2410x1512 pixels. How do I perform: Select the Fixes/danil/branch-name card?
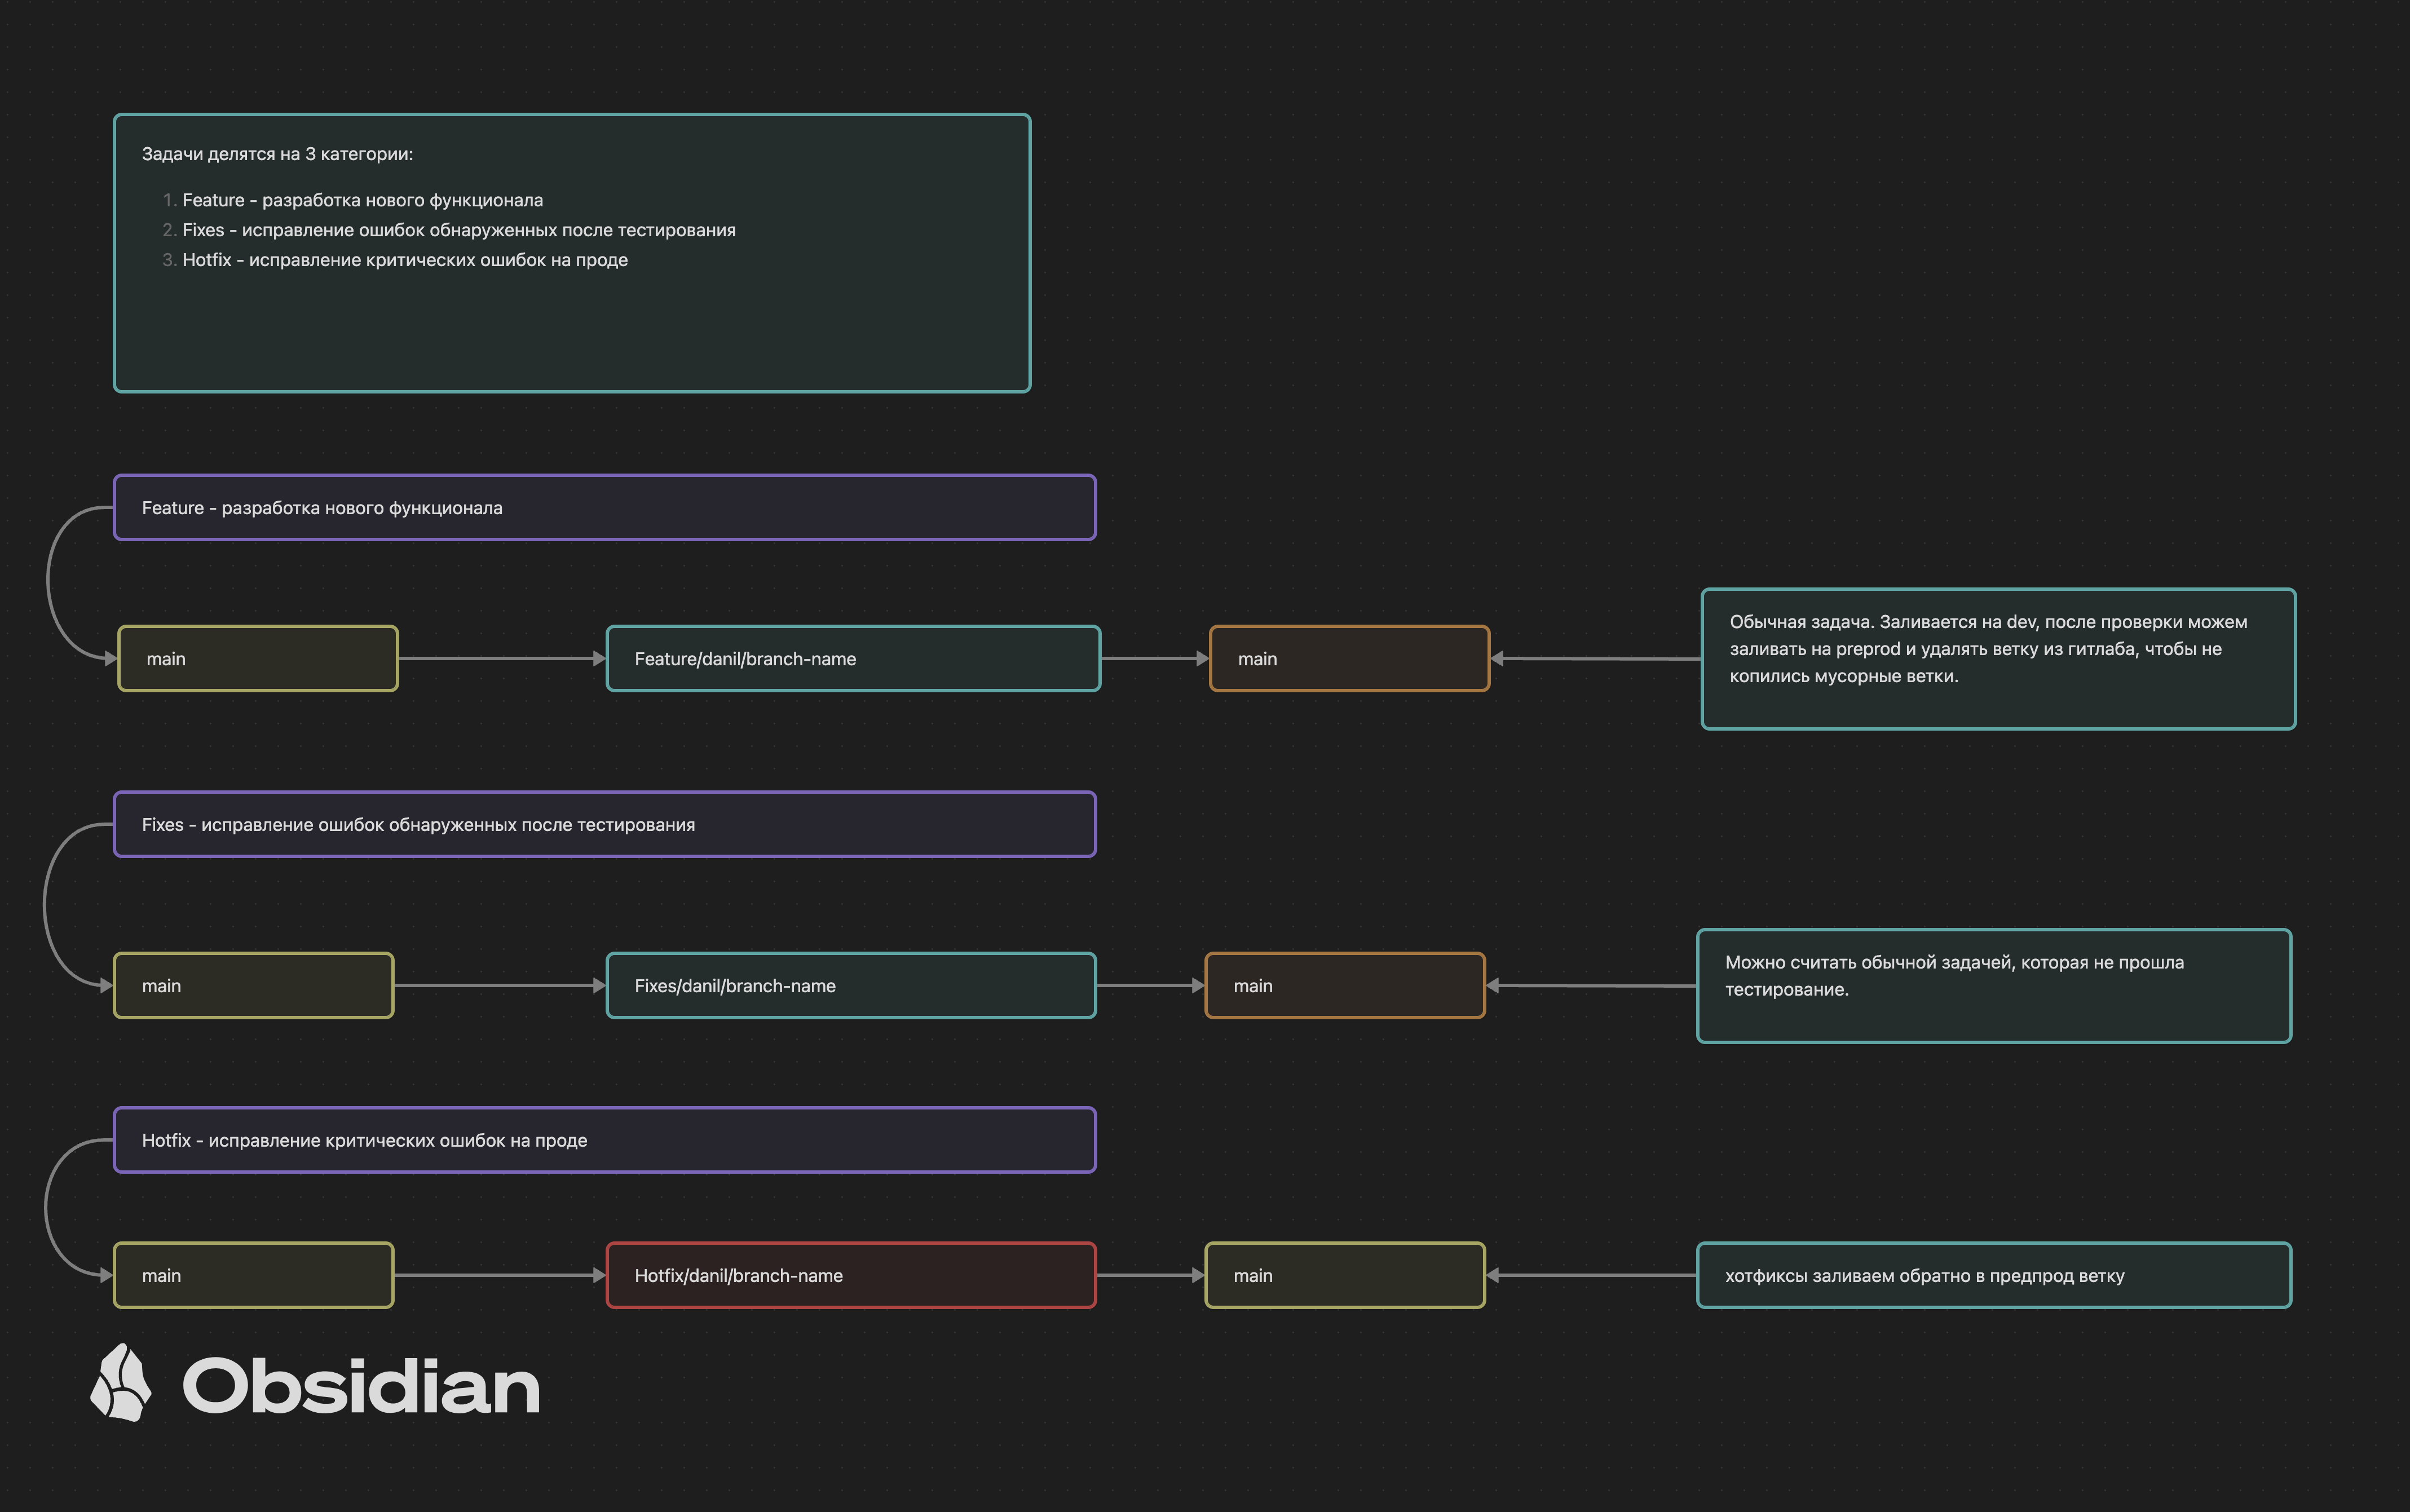coord(850,986)
